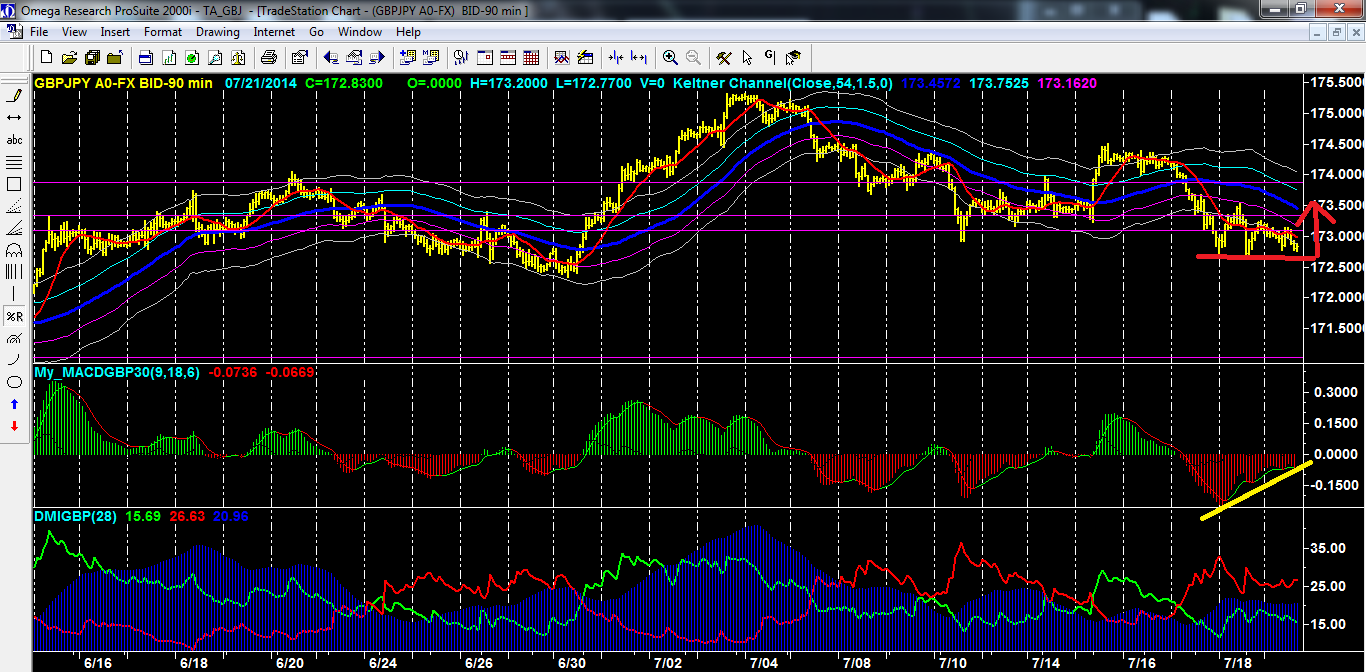Choose the rectangle drawing tool

tap(14, 184)
